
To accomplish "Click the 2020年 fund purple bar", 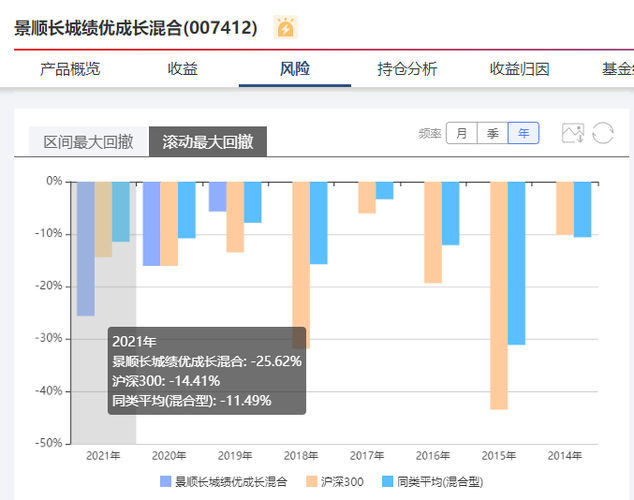I will 152,224.
